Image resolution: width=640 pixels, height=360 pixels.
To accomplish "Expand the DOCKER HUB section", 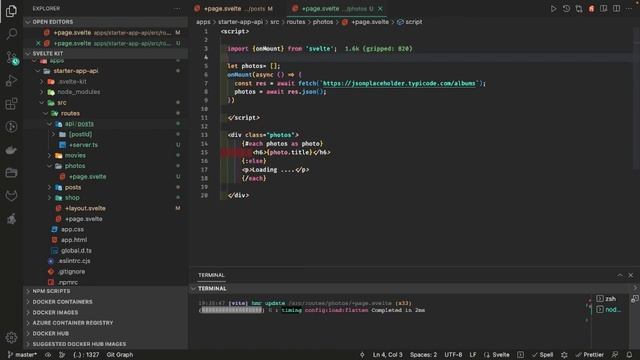I will pos(51,333).
